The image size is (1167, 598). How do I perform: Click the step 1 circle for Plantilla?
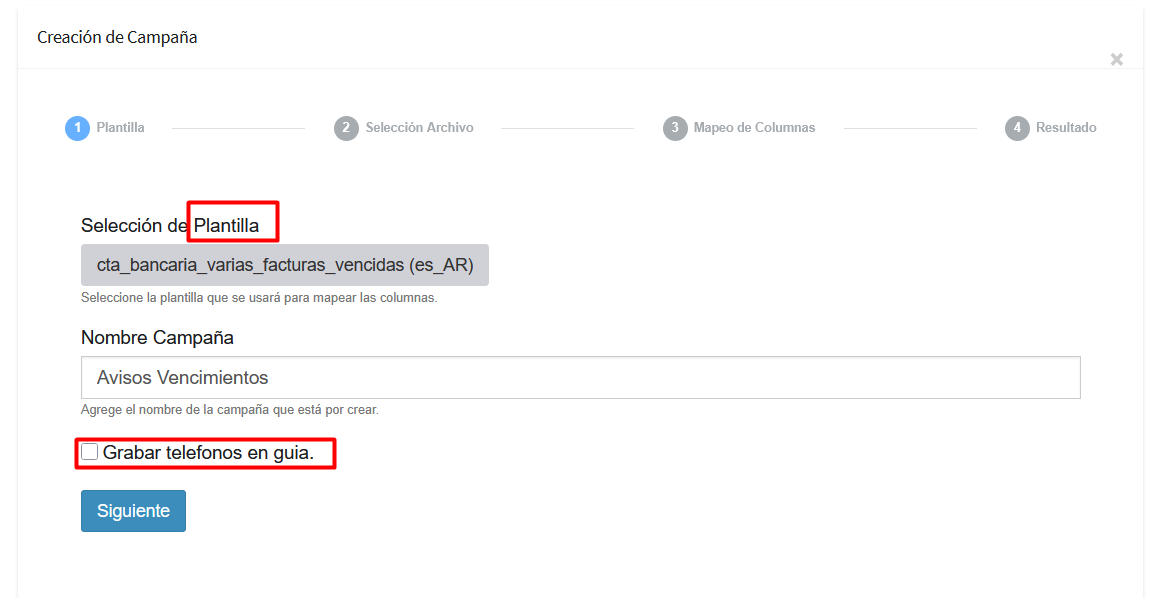click(77, 128)
